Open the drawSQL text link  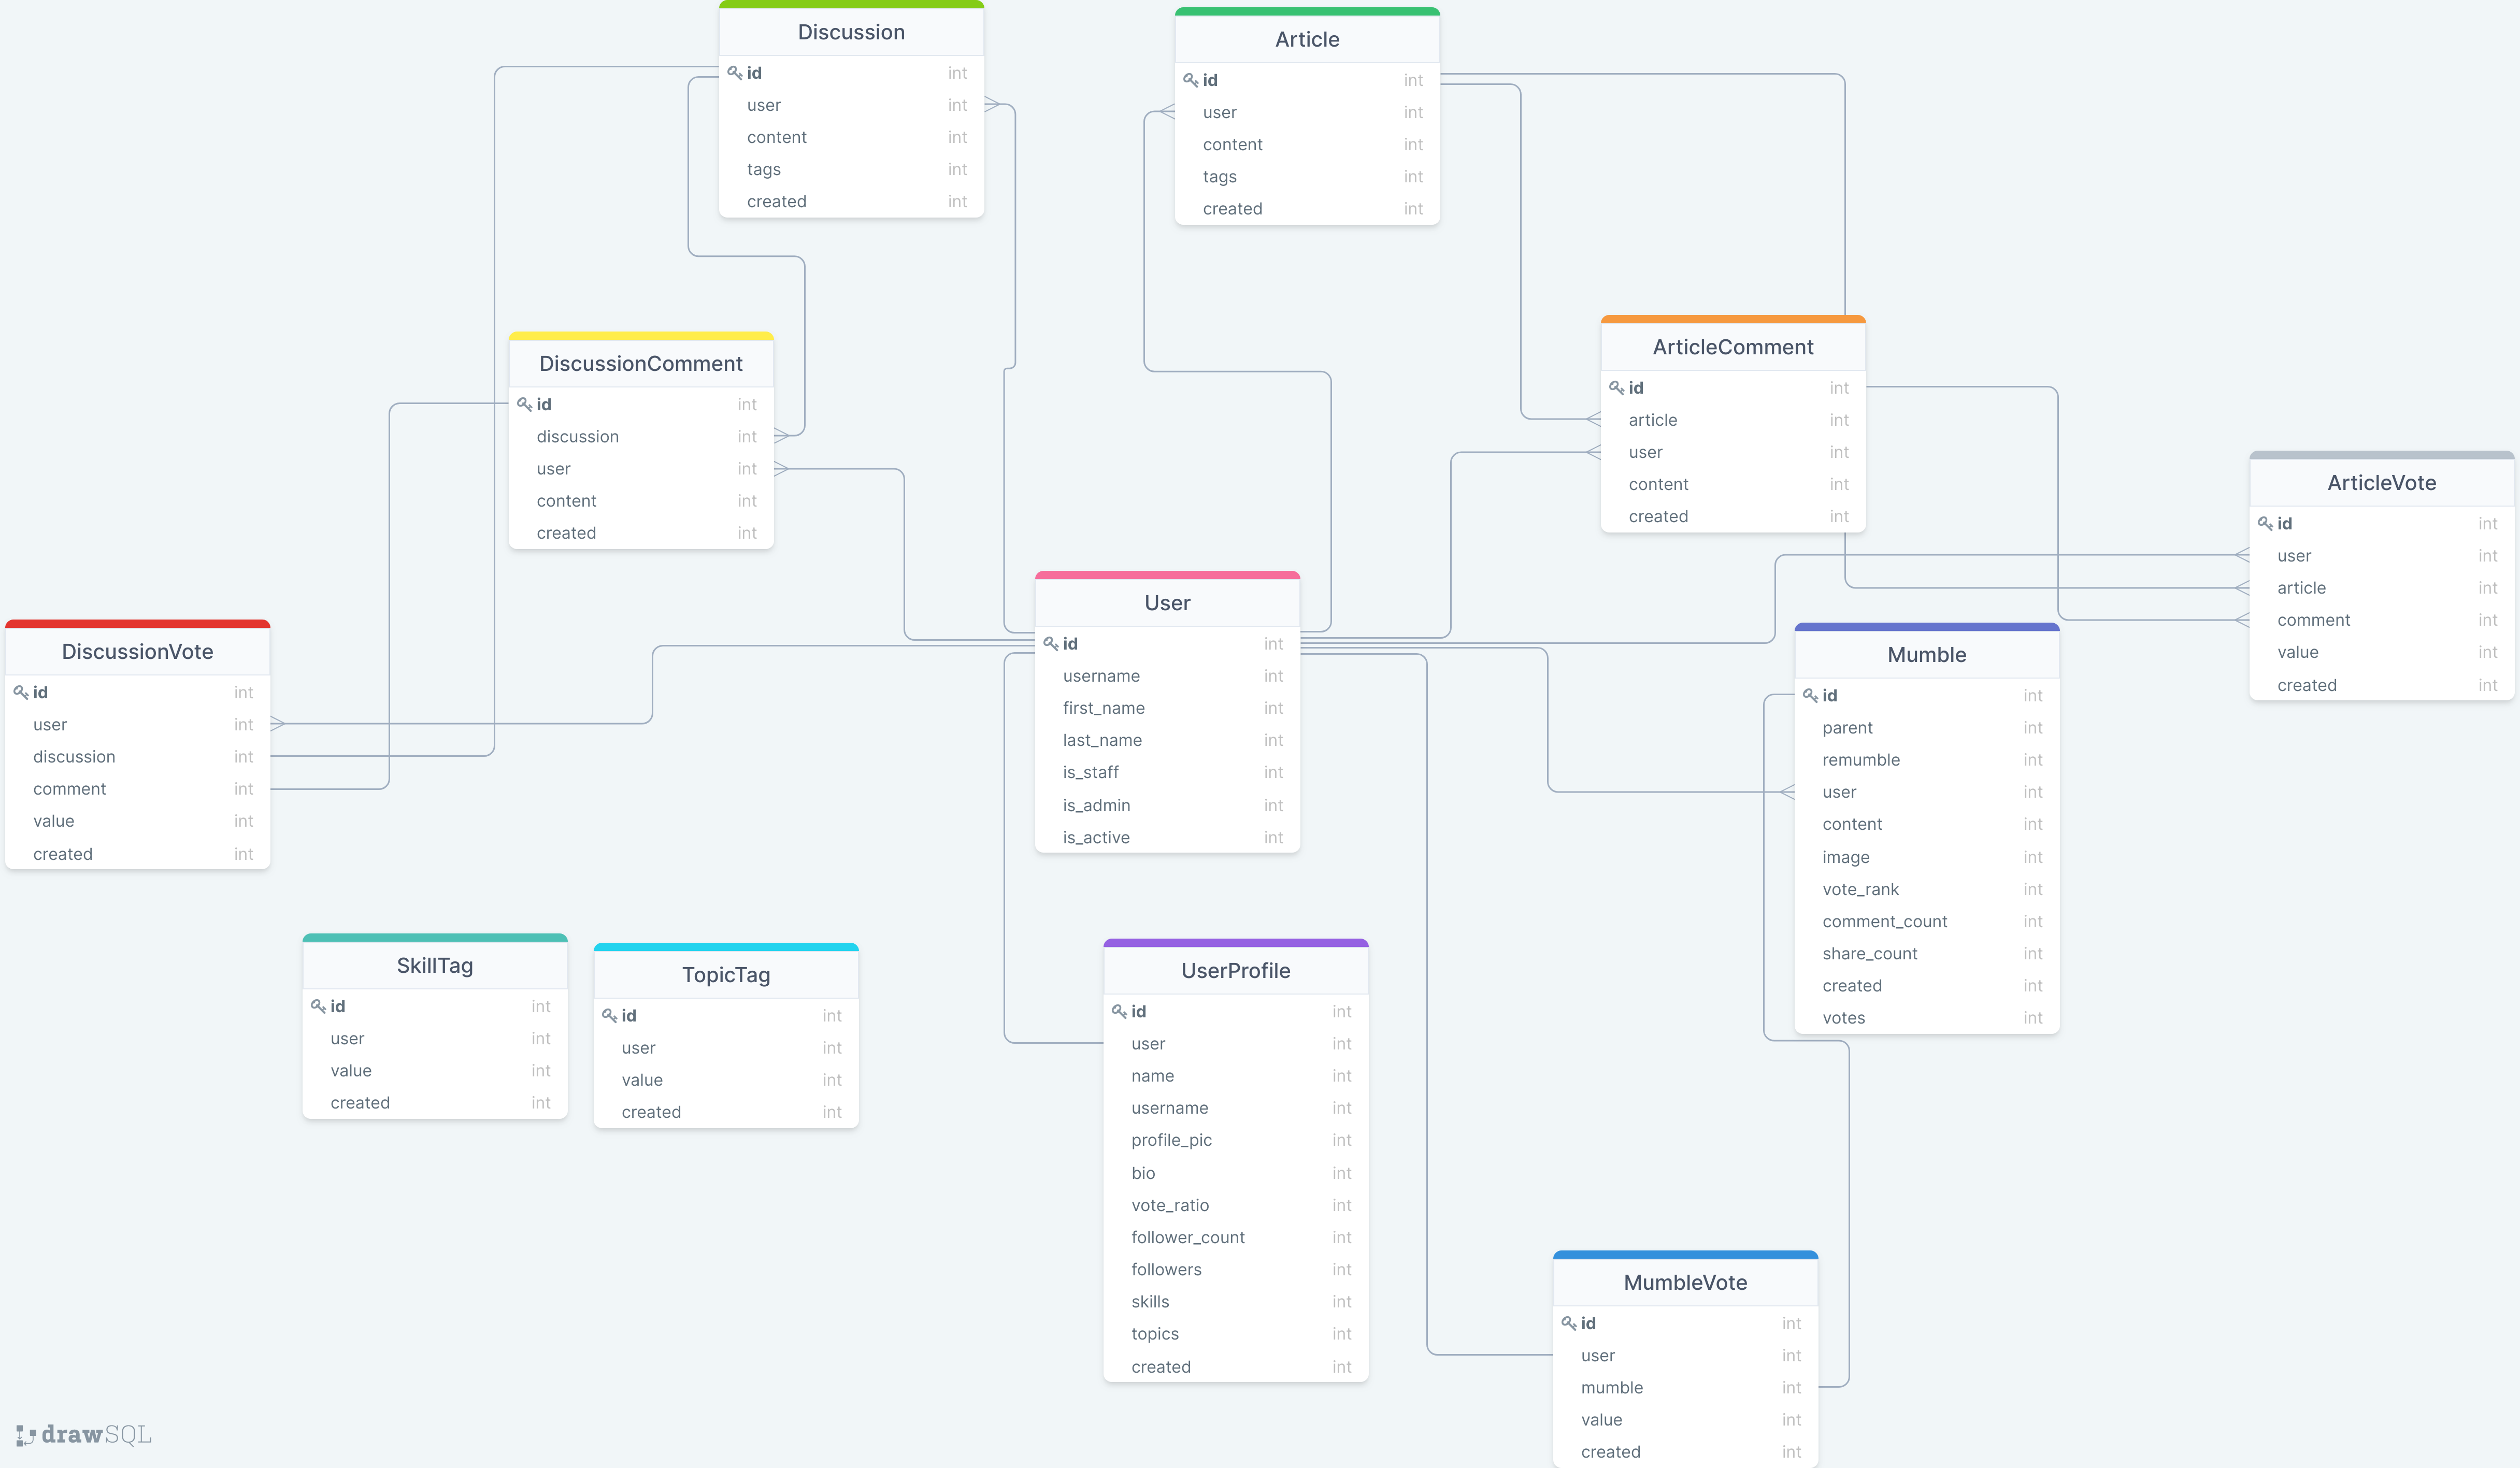click(x=96, y=1435)
